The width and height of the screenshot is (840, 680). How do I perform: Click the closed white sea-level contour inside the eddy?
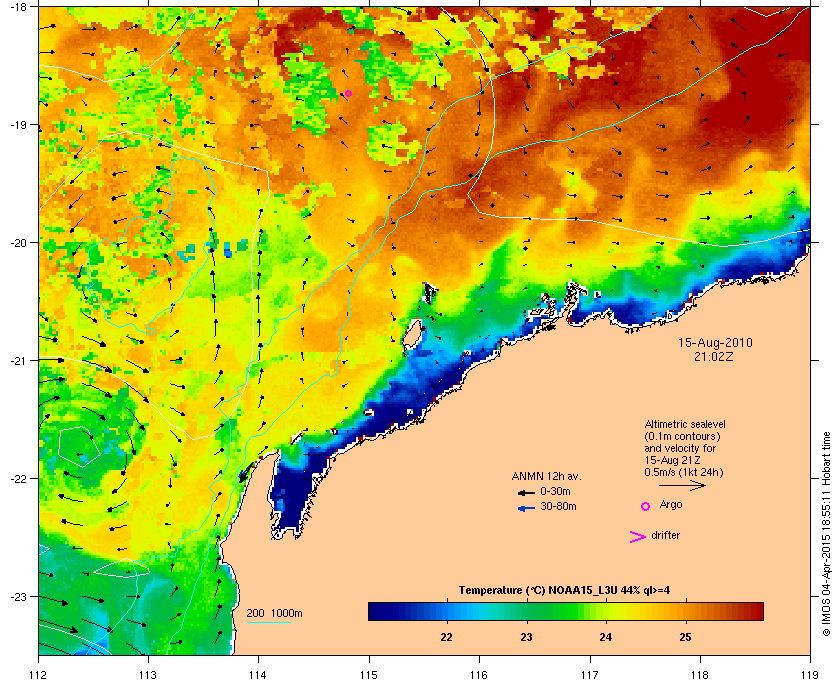[x=79, y=446]
